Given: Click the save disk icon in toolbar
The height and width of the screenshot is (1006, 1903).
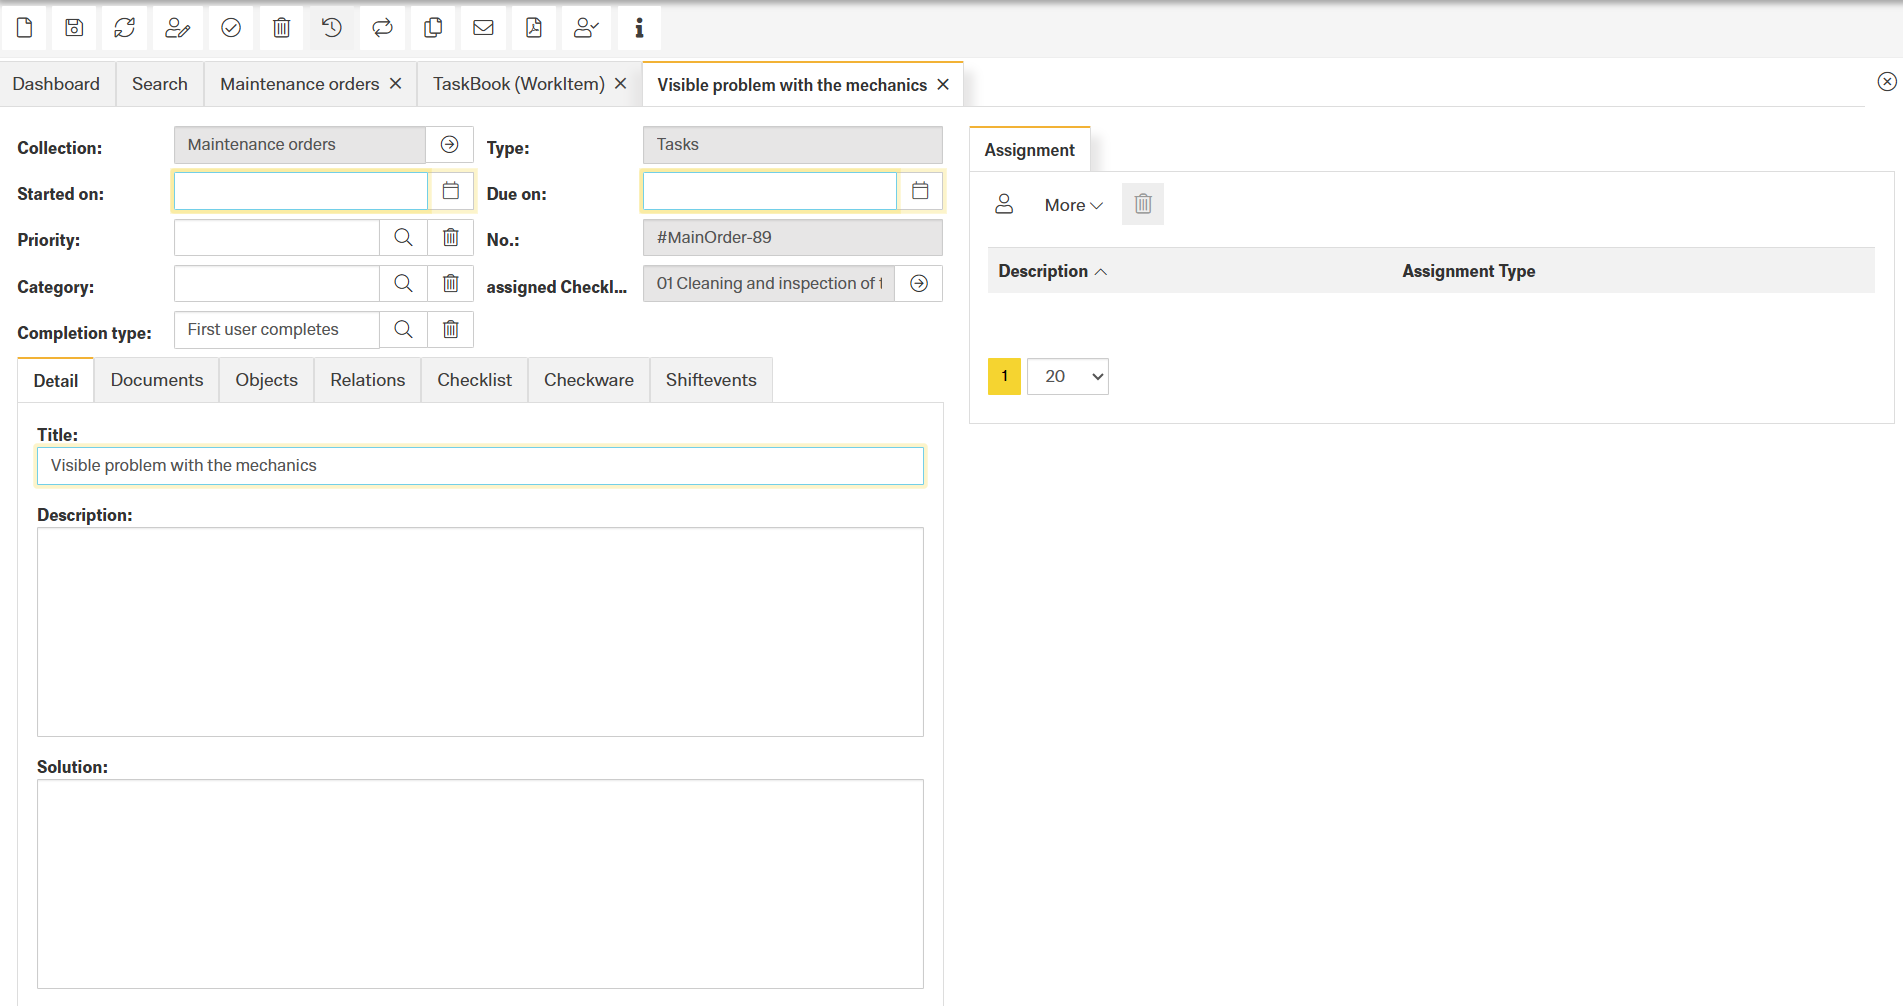Looking at the screenshot, I should tap(74, 28).
